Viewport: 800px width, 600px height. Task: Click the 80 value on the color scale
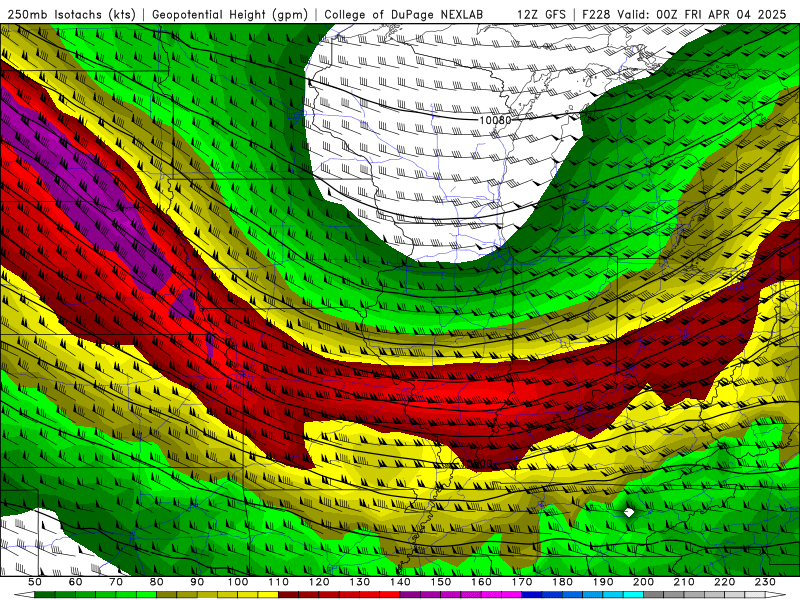(x=157, y=582)
